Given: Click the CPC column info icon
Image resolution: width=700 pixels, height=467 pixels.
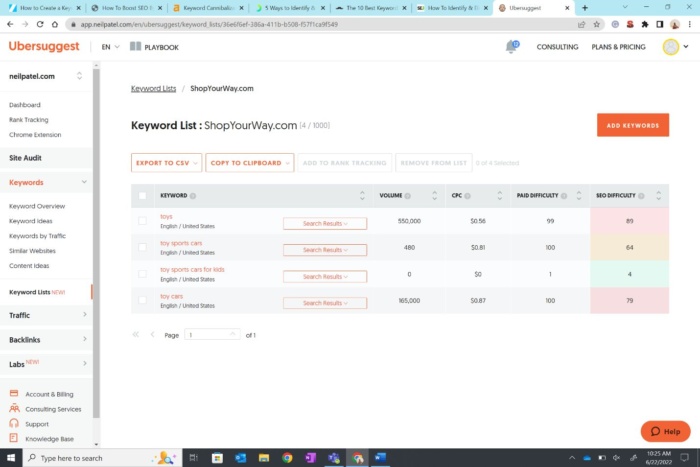Looking at the screenshot, I should point(467,196).
